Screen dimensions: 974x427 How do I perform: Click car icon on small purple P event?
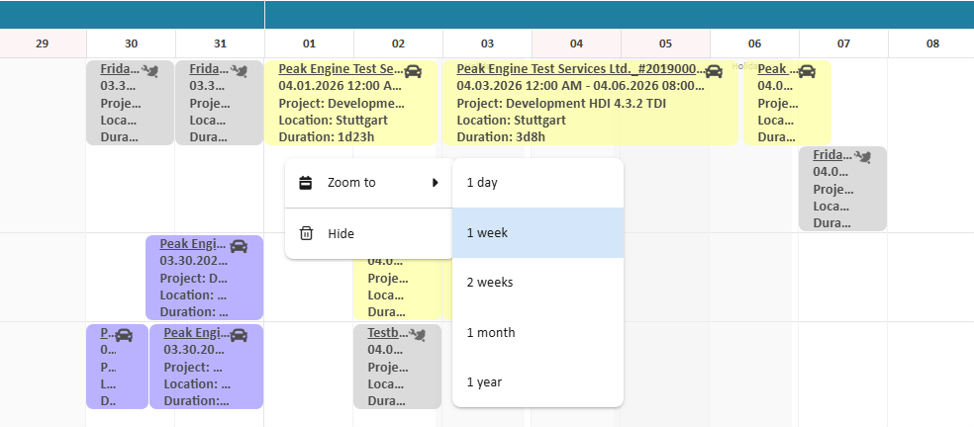click(124, 334)
